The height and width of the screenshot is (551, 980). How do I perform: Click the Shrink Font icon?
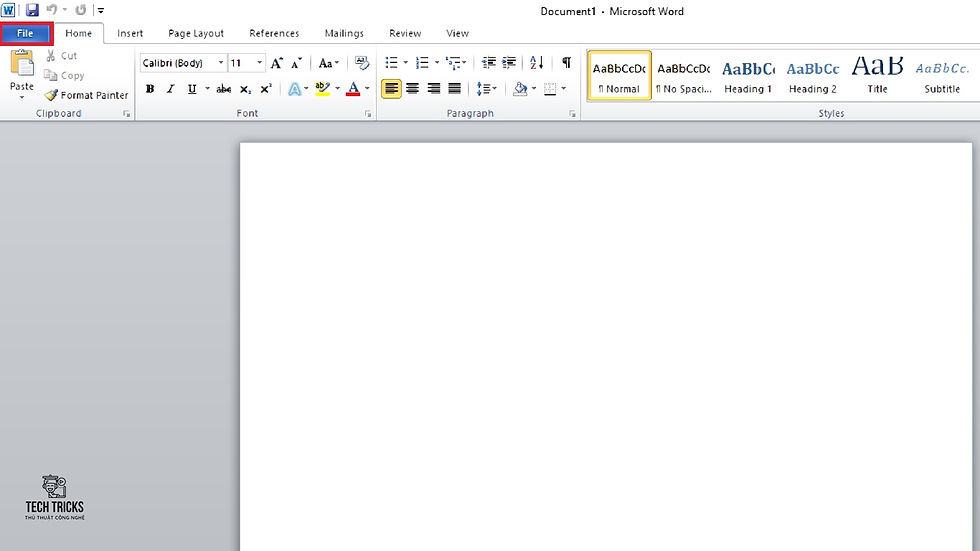(297, 63)
